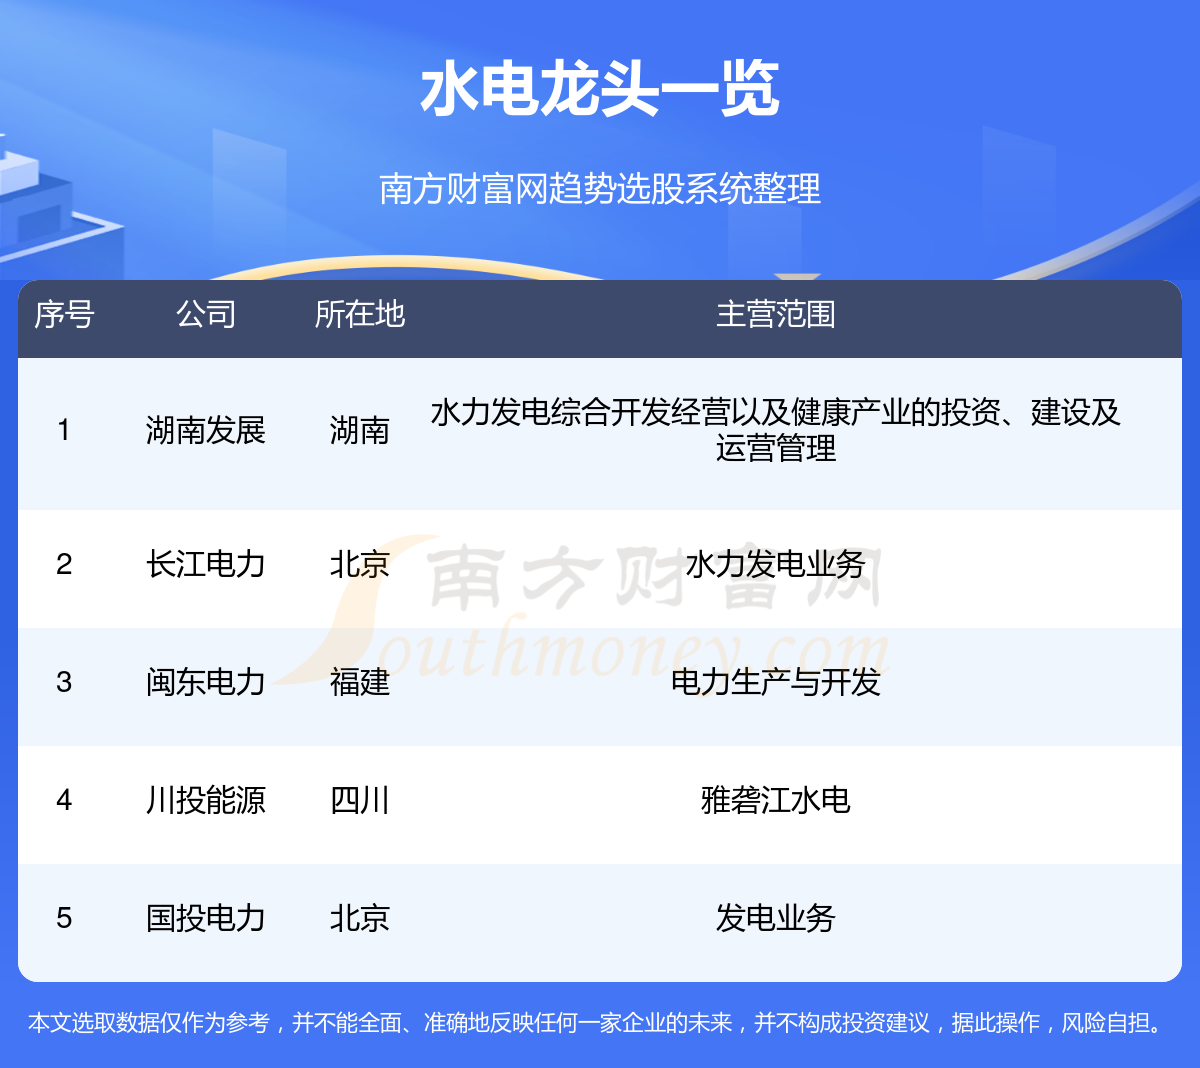Click 发电业务 scope in 国投电力 row

tap(776, 918)
